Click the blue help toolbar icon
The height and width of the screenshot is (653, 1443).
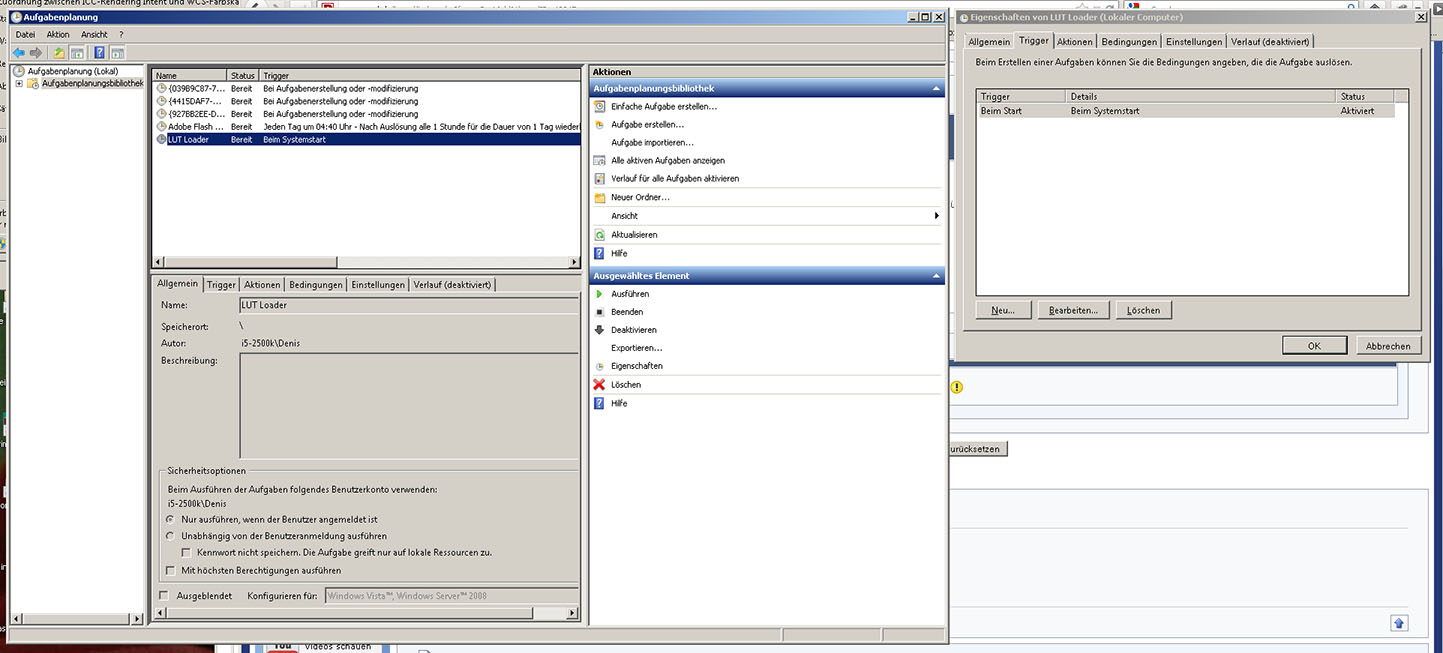[100, 53]
